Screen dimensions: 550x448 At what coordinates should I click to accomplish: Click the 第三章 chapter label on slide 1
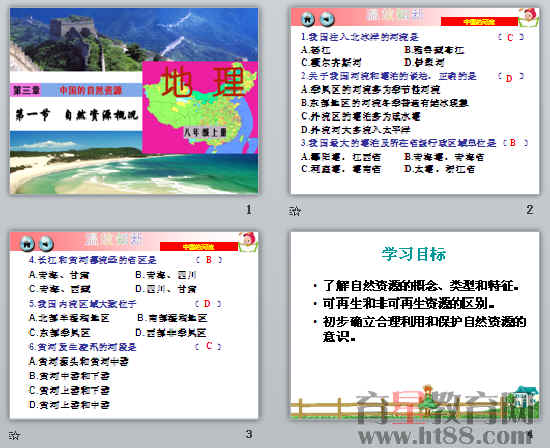[26, 91]
